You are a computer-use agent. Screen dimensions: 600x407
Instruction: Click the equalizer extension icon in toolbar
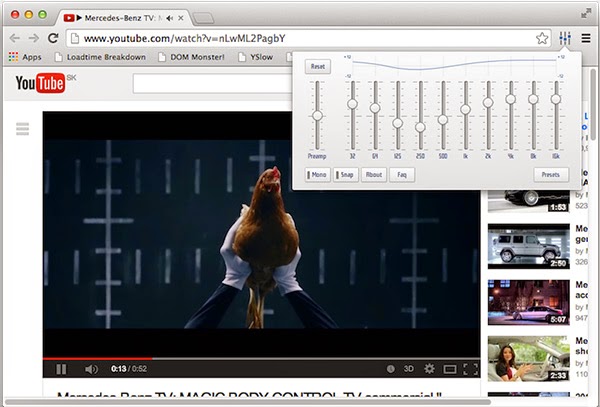pos(565,38)
